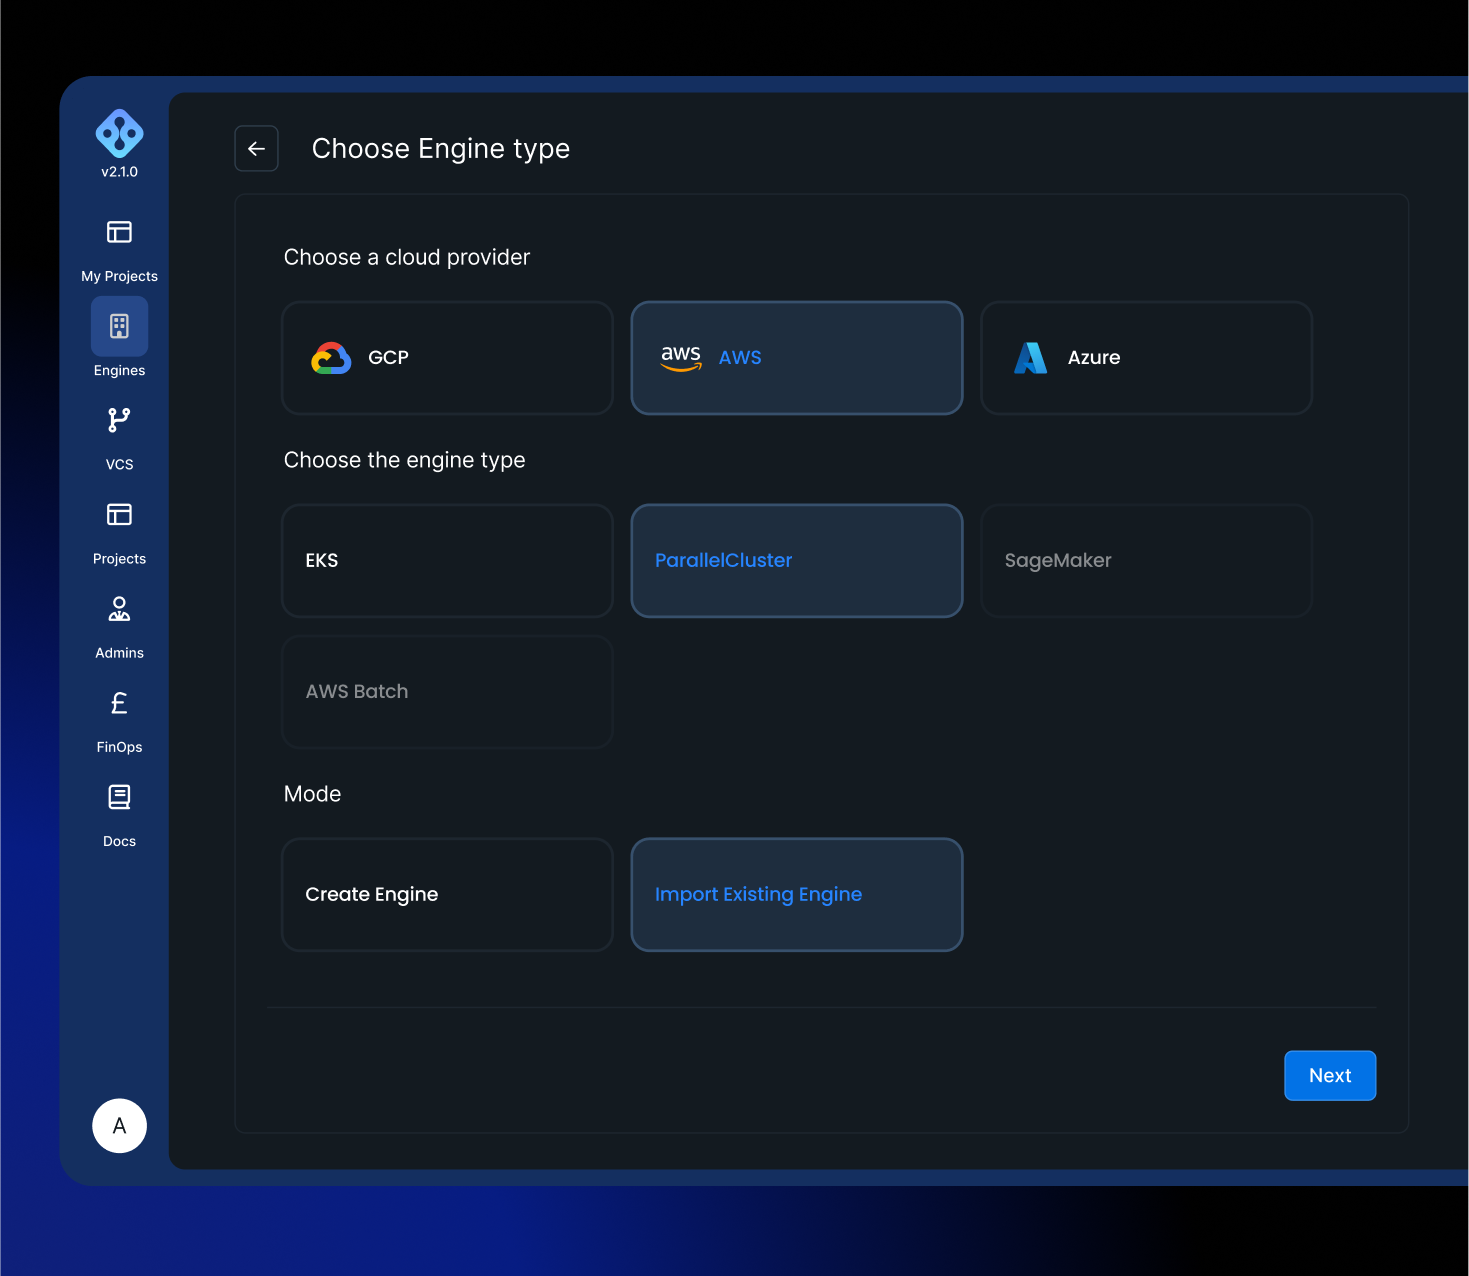Click the Next button
Image resolution: width=1469 pixels, height=1276 pixels.
(1330, 1076)
